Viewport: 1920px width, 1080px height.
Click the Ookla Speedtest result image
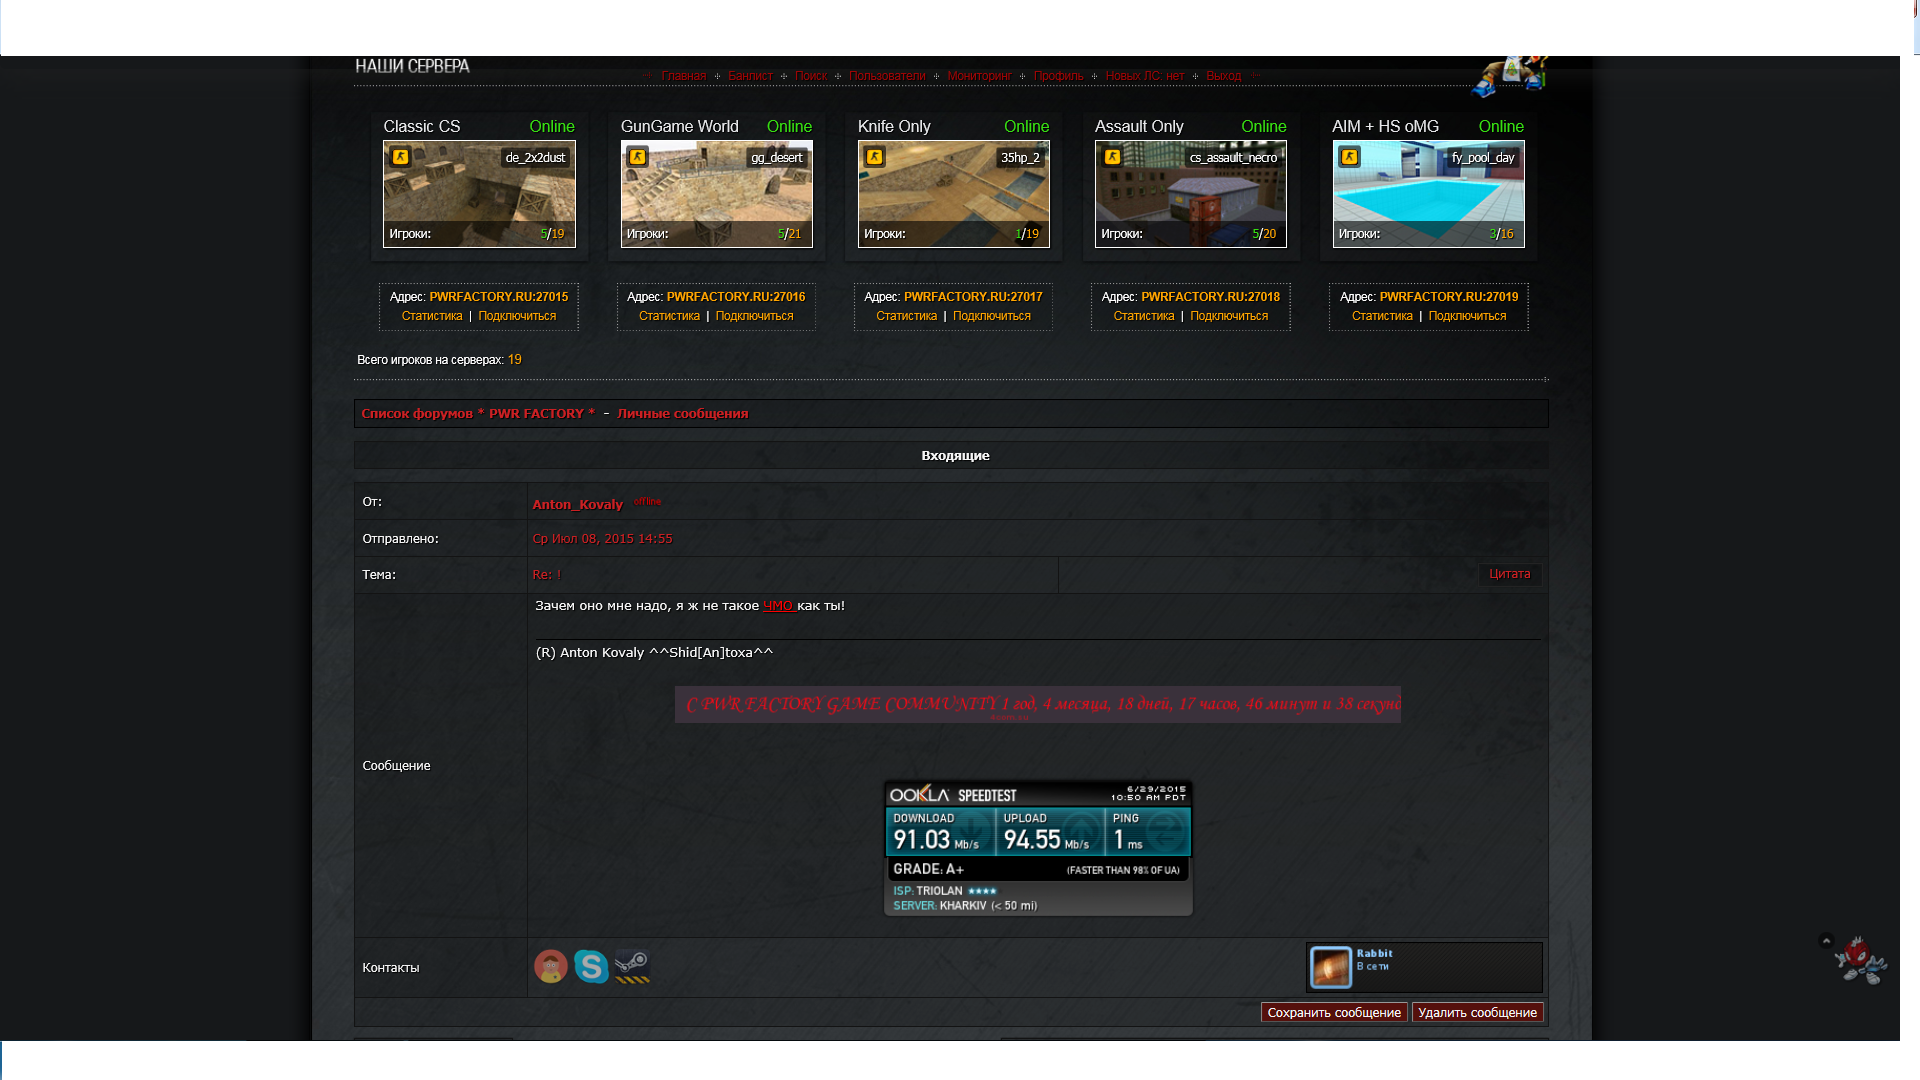1038,848
